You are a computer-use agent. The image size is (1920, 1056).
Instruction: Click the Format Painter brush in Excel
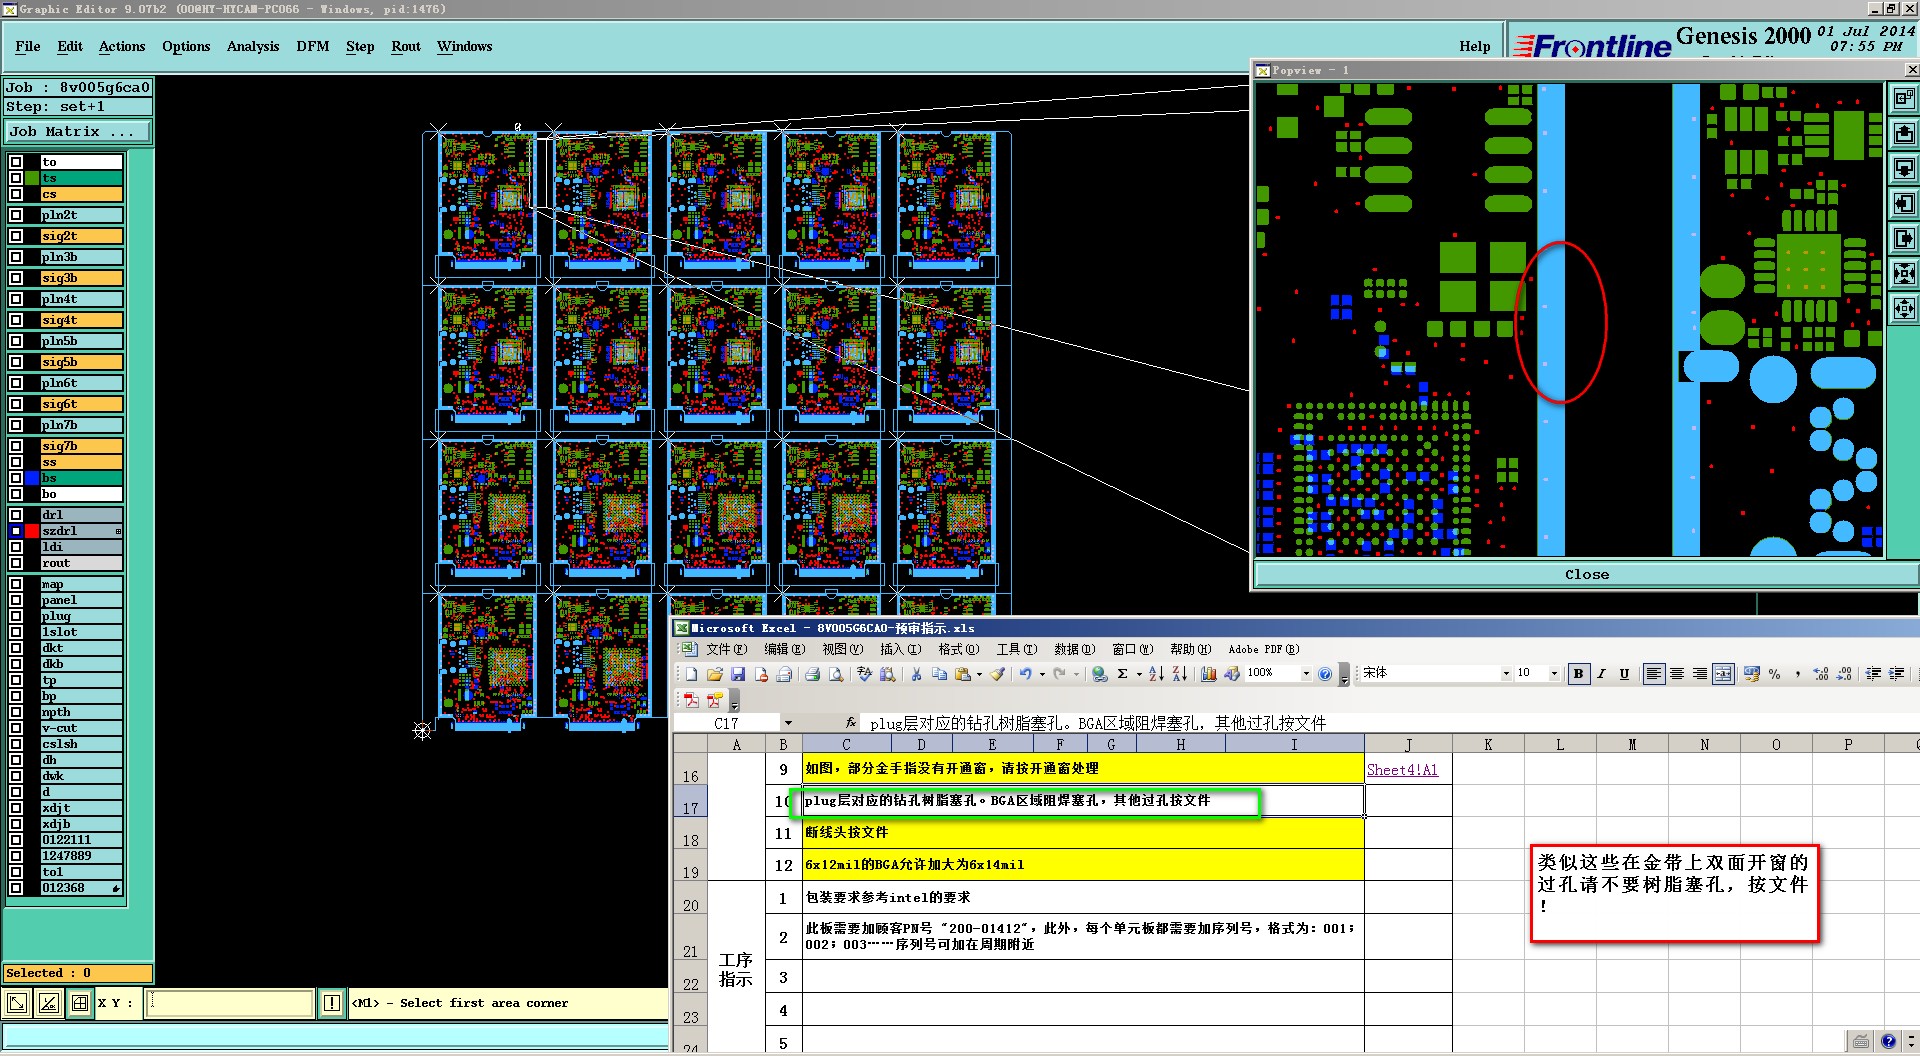coord(997,674)
